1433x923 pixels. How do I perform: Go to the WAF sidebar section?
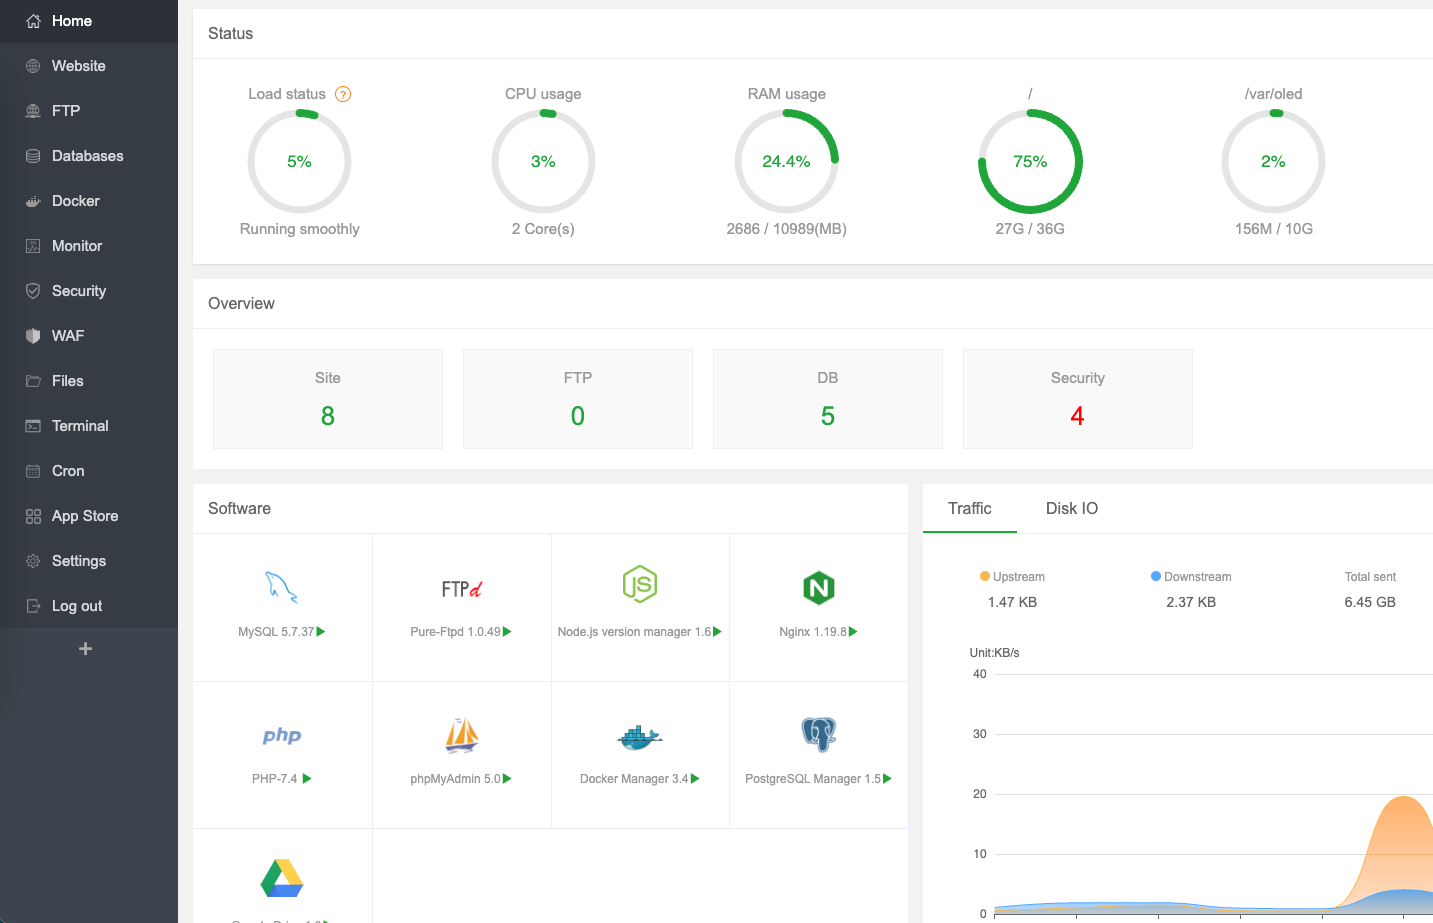(x=68, y=336)
